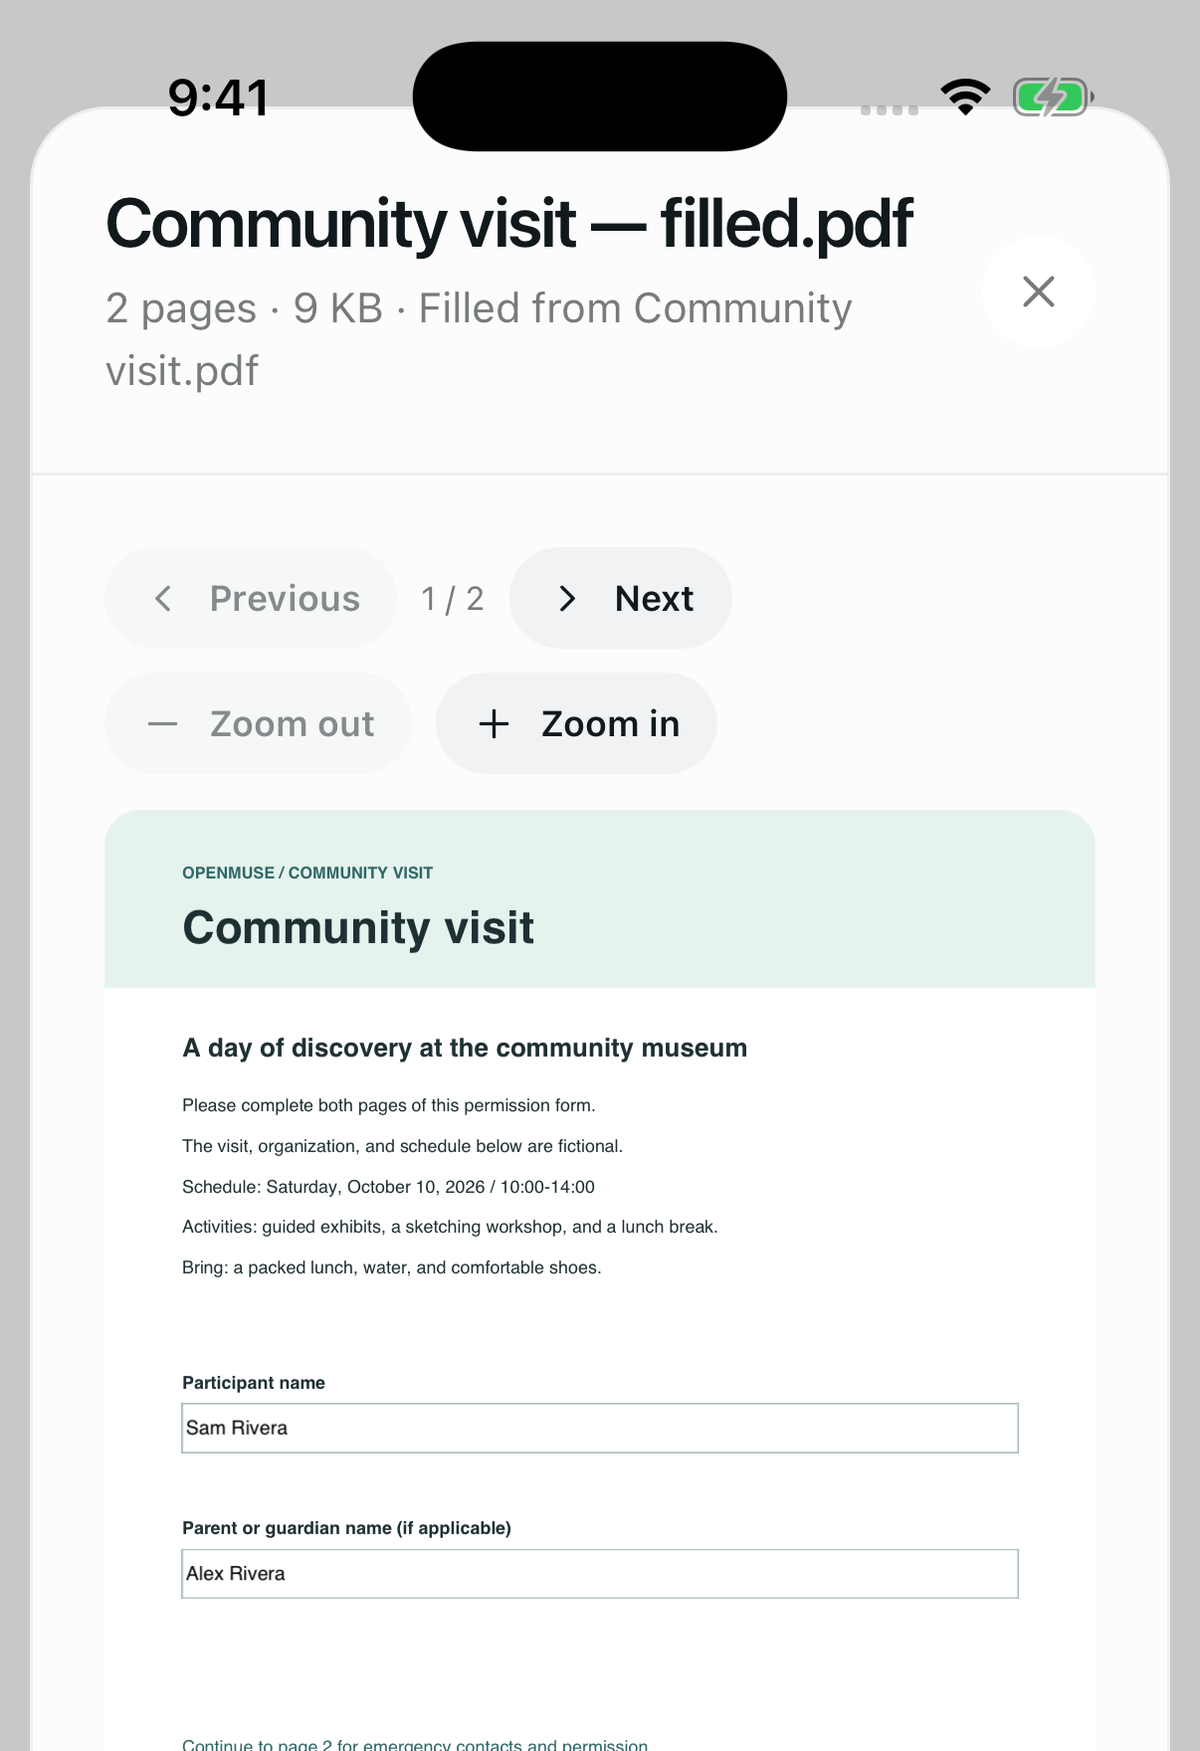1200x1751 pixels.
Task: Click the "Community visit" document heading
Action: click(358, 927)
